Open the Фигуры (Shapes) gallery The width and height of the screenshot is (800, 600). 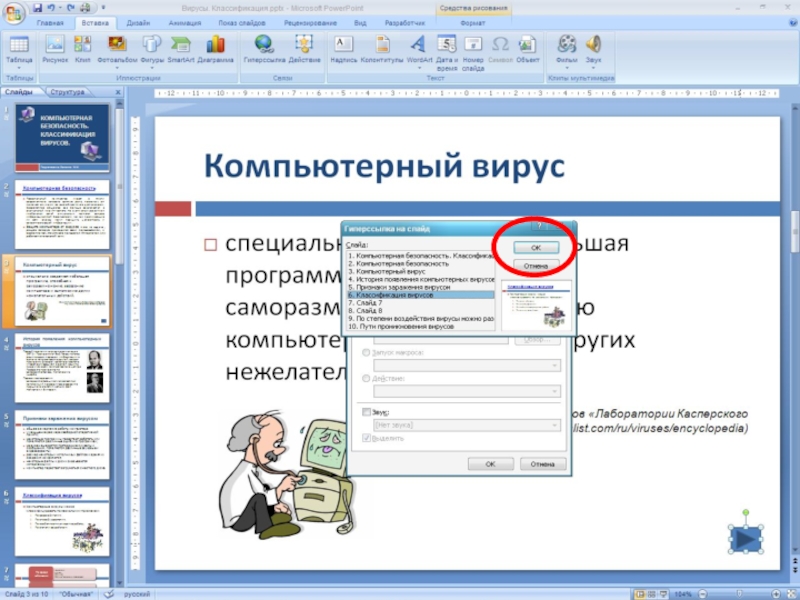coord(153,45)
